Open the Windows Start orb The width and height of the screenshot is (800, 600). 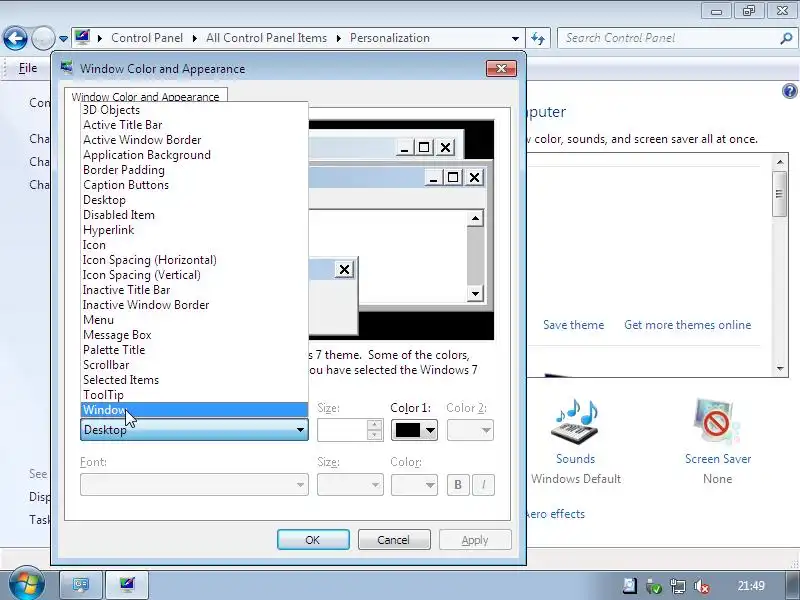[x=25, y=583]
